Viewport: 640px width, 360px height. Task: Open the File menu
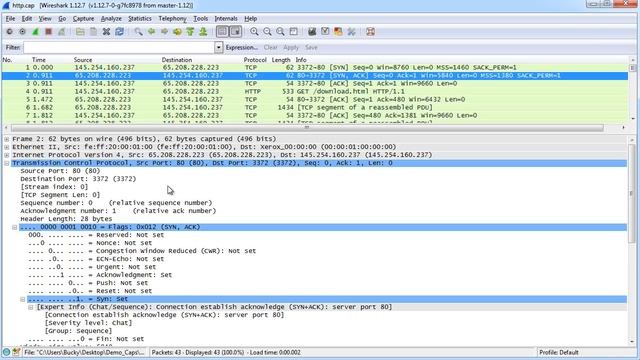(x=10, y=19)
